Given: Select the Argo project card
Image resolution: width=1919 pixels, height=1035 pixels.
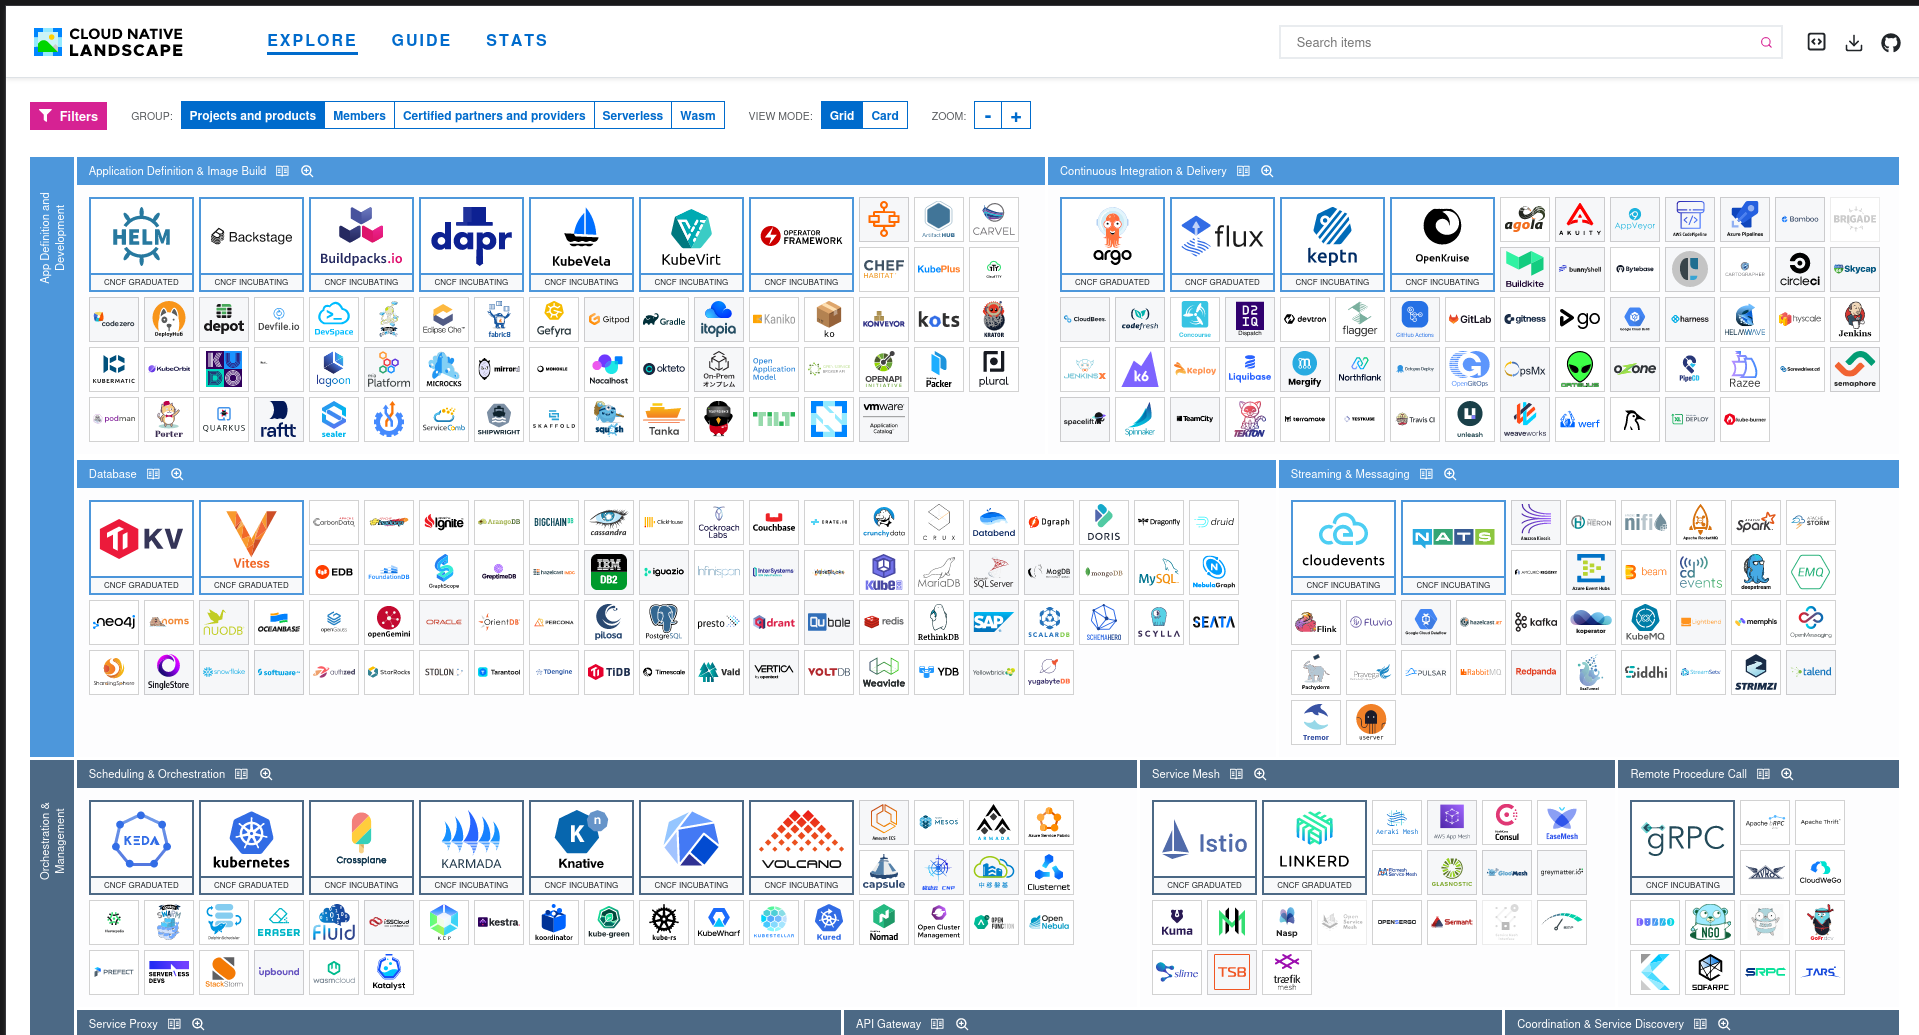Looking at the screenshot, I should [1112, 244].
